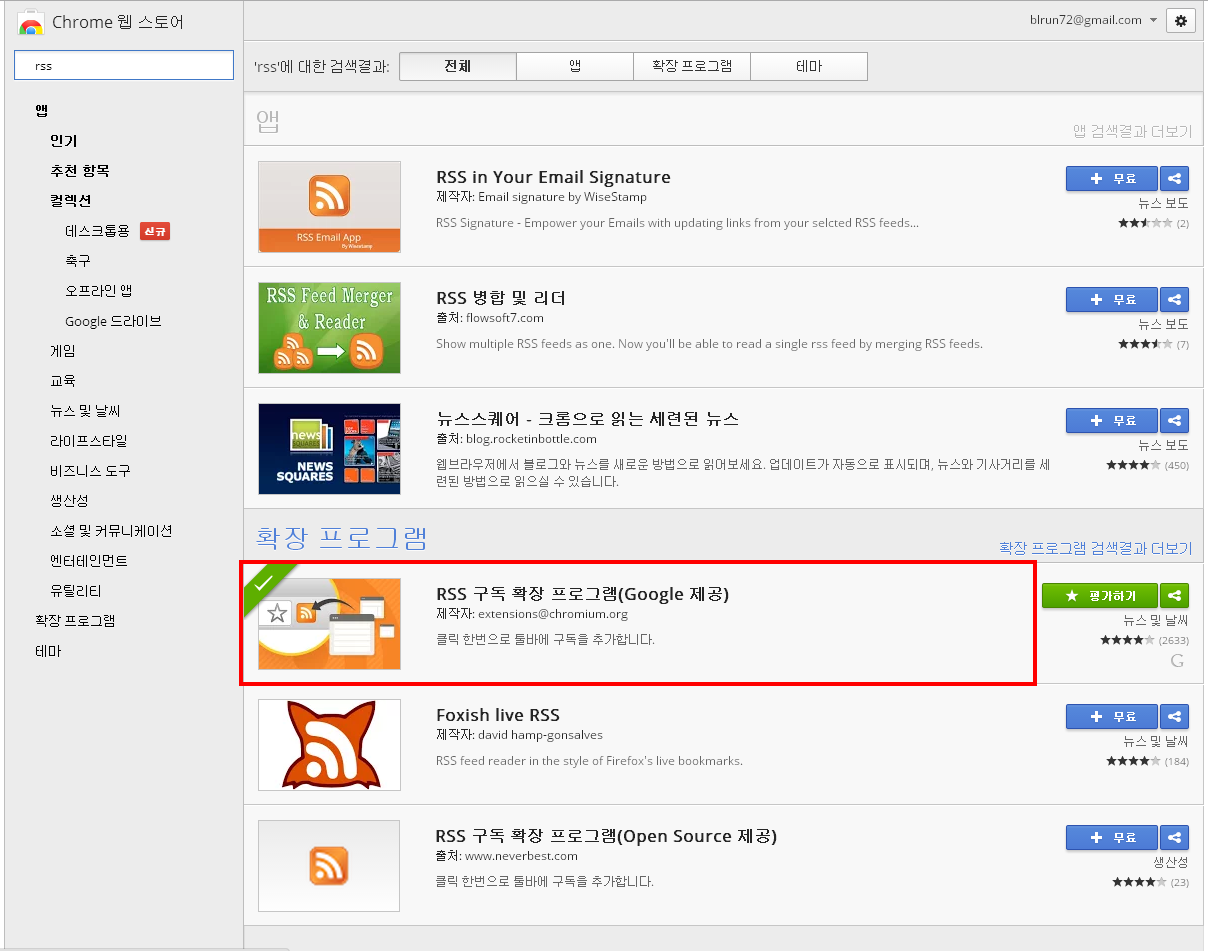The width and height of the screenshot is (1208, 951).
Task: Expand the blrun72@gmail.com account dropdown
Action: 1094,20
